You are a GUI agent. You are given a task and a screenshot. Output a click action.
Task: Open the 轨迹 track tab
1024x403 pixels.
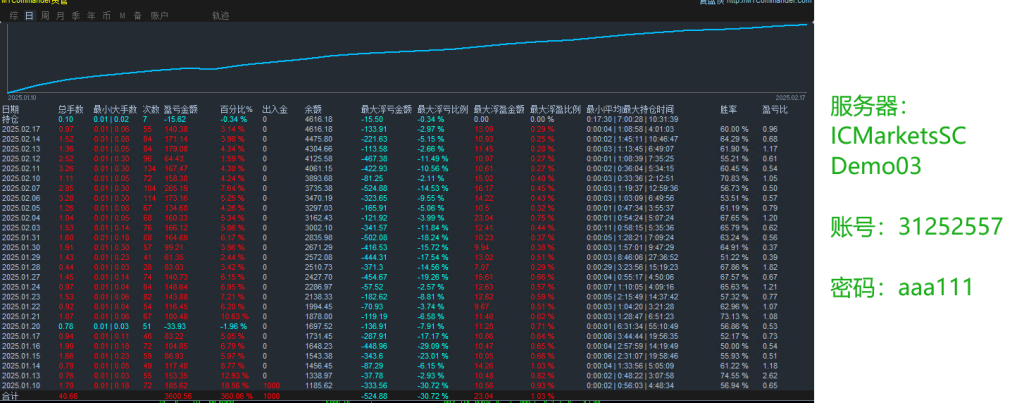pyautogui.click(x=221, y=16)
